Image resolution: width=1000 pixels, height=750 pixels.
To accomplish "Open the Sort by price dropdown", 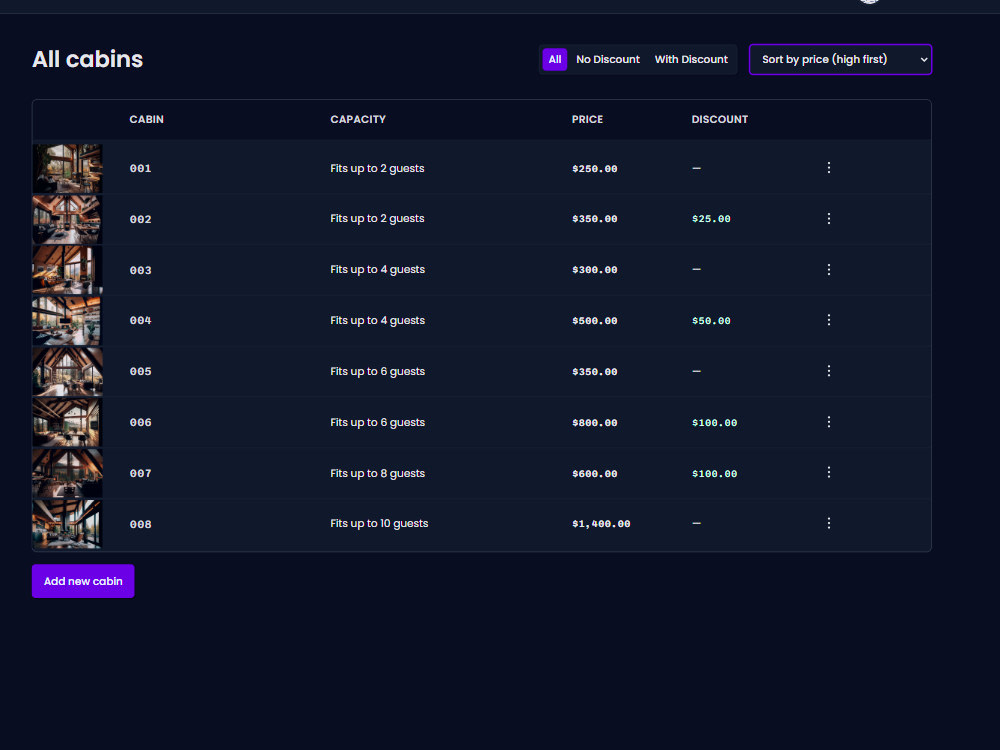I will [x=840, y=59].
